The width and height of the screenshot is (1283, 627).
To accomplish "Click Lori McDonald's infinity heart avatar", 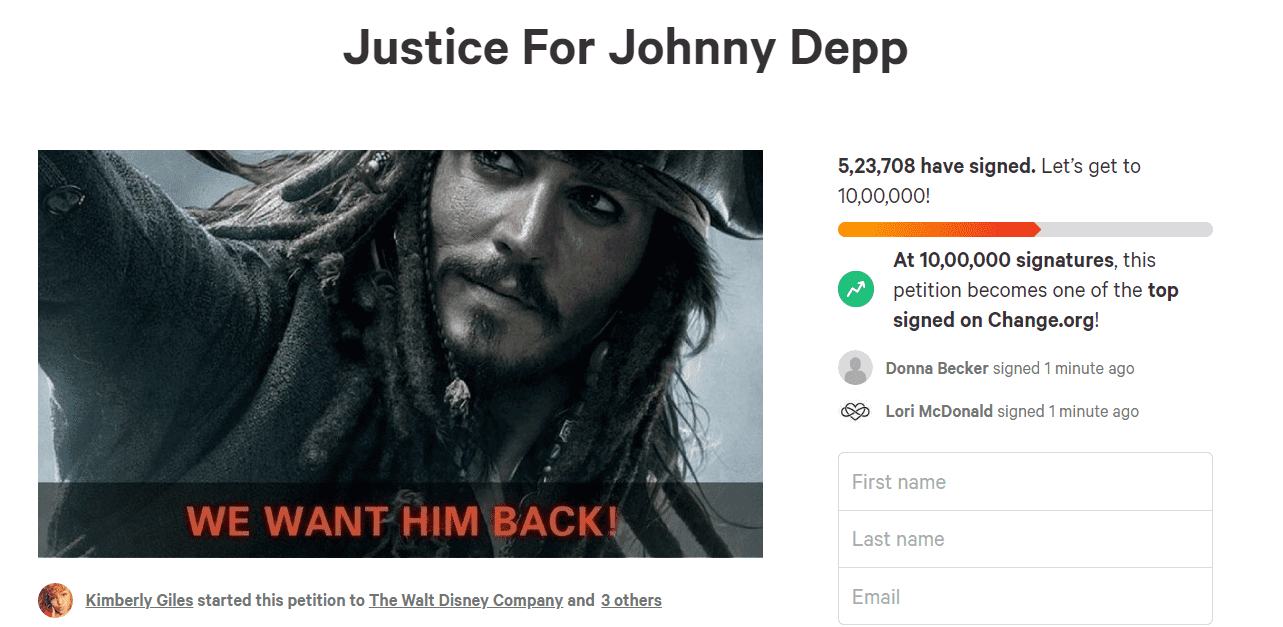I will tap(855, 412).
